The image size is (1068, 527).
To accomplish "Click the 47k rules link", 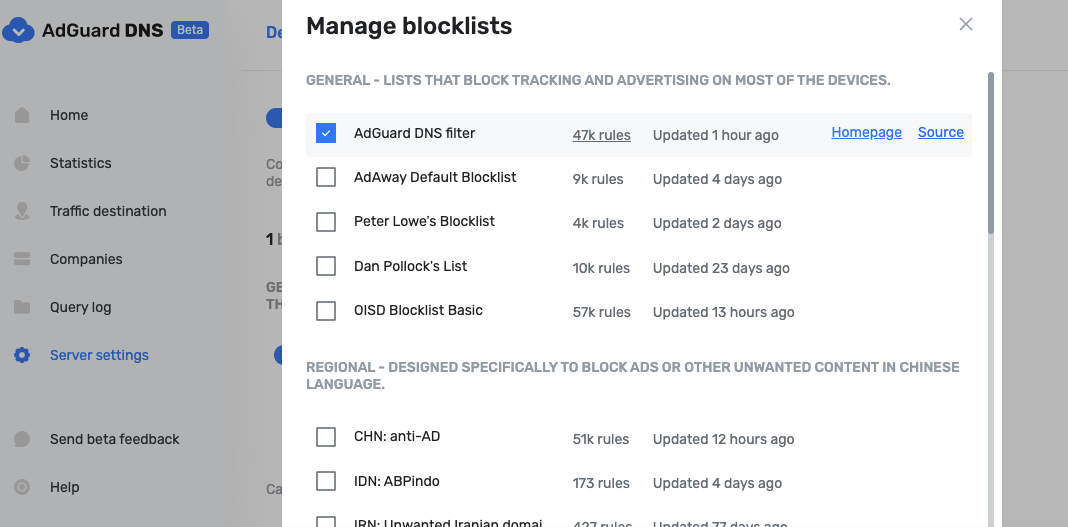I will (601, 135).
